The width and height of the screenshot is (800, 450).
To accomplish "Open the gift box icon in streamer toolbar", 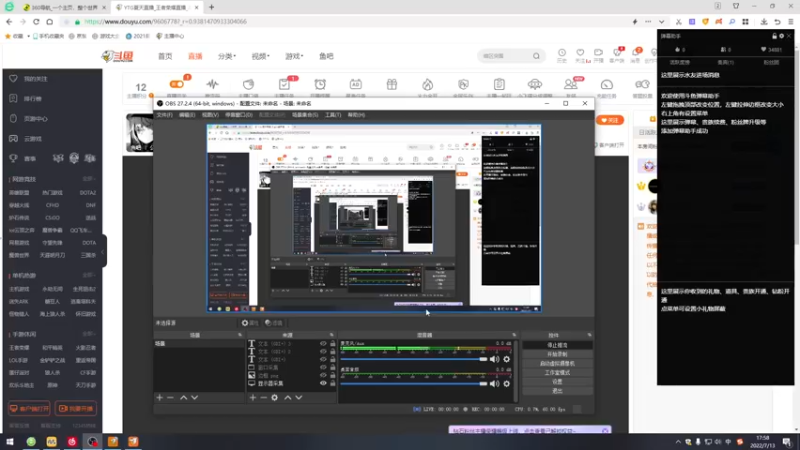I will pyautogui.click(x=392, y=84).
